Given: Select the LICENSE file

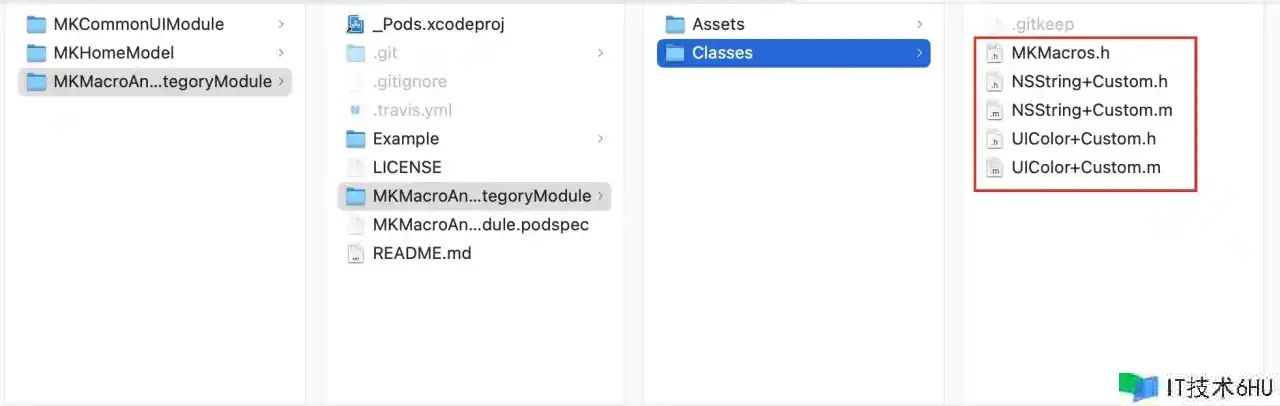Looking at the screenshot, I should pos(406,167).
